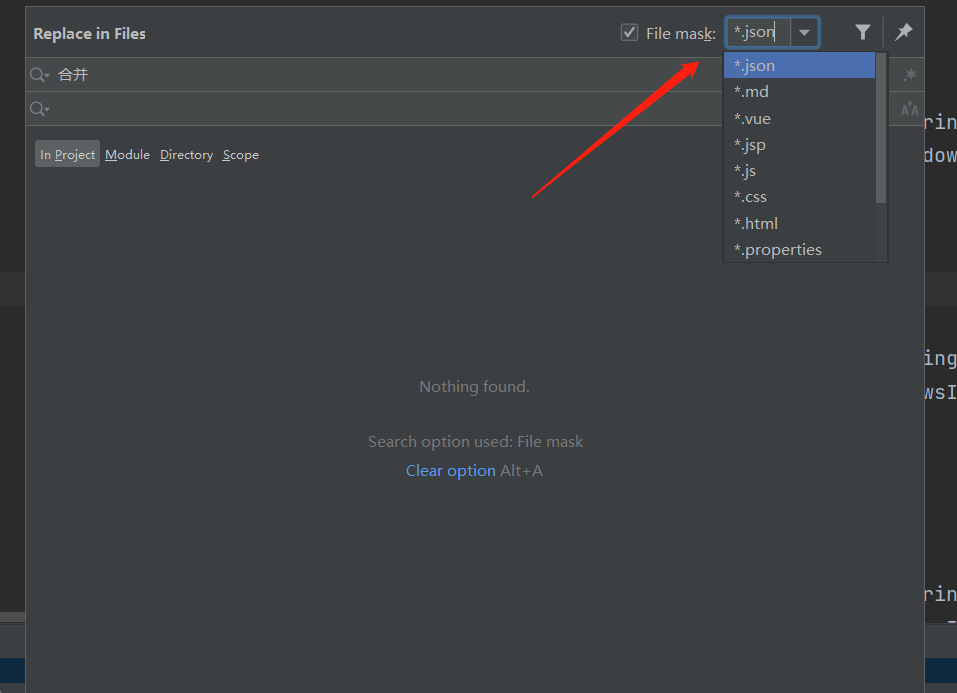Pin the Replace in Files window
Image resolution: width=957 pixels, height=693 pixels.
[903, 32]
